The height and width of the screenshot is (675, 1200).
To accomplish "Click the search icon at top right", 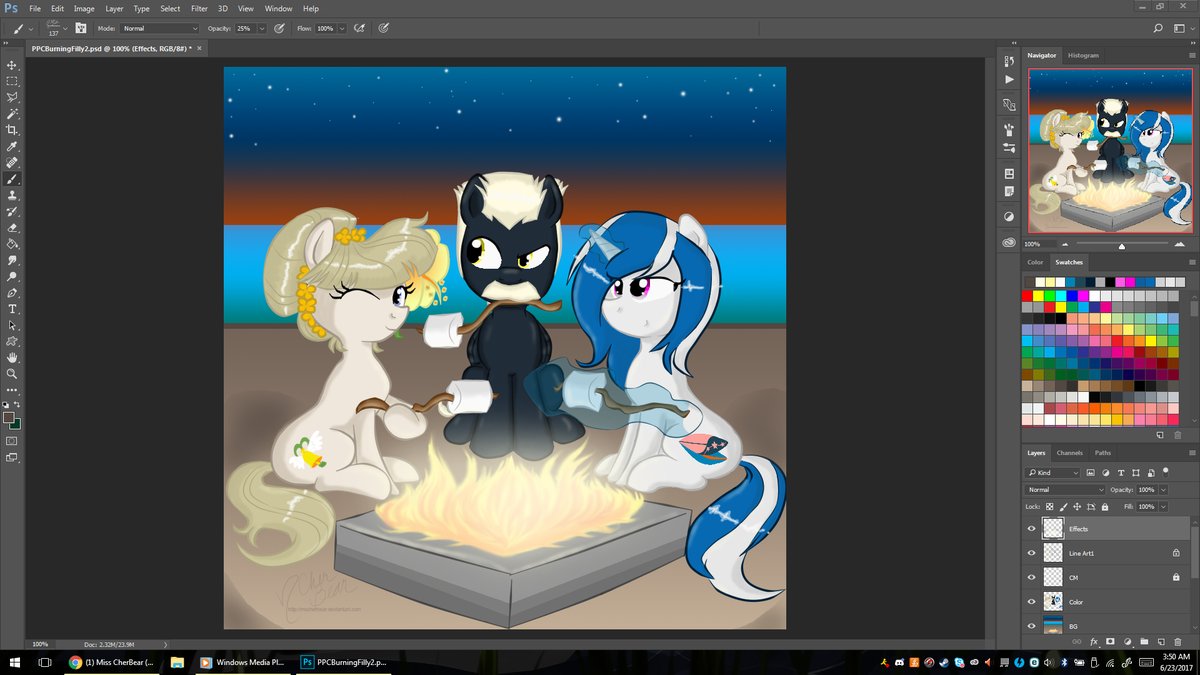I will pos(1158,28).
